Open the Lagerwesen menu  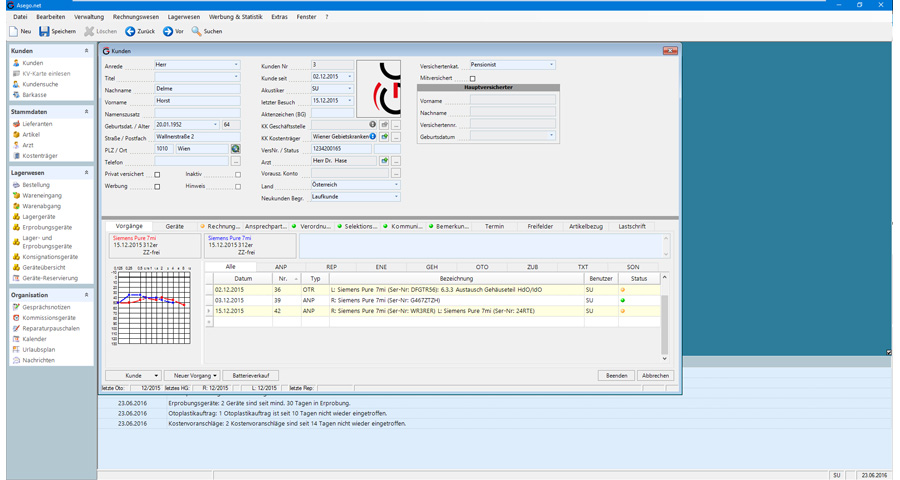tap(184, 17)
